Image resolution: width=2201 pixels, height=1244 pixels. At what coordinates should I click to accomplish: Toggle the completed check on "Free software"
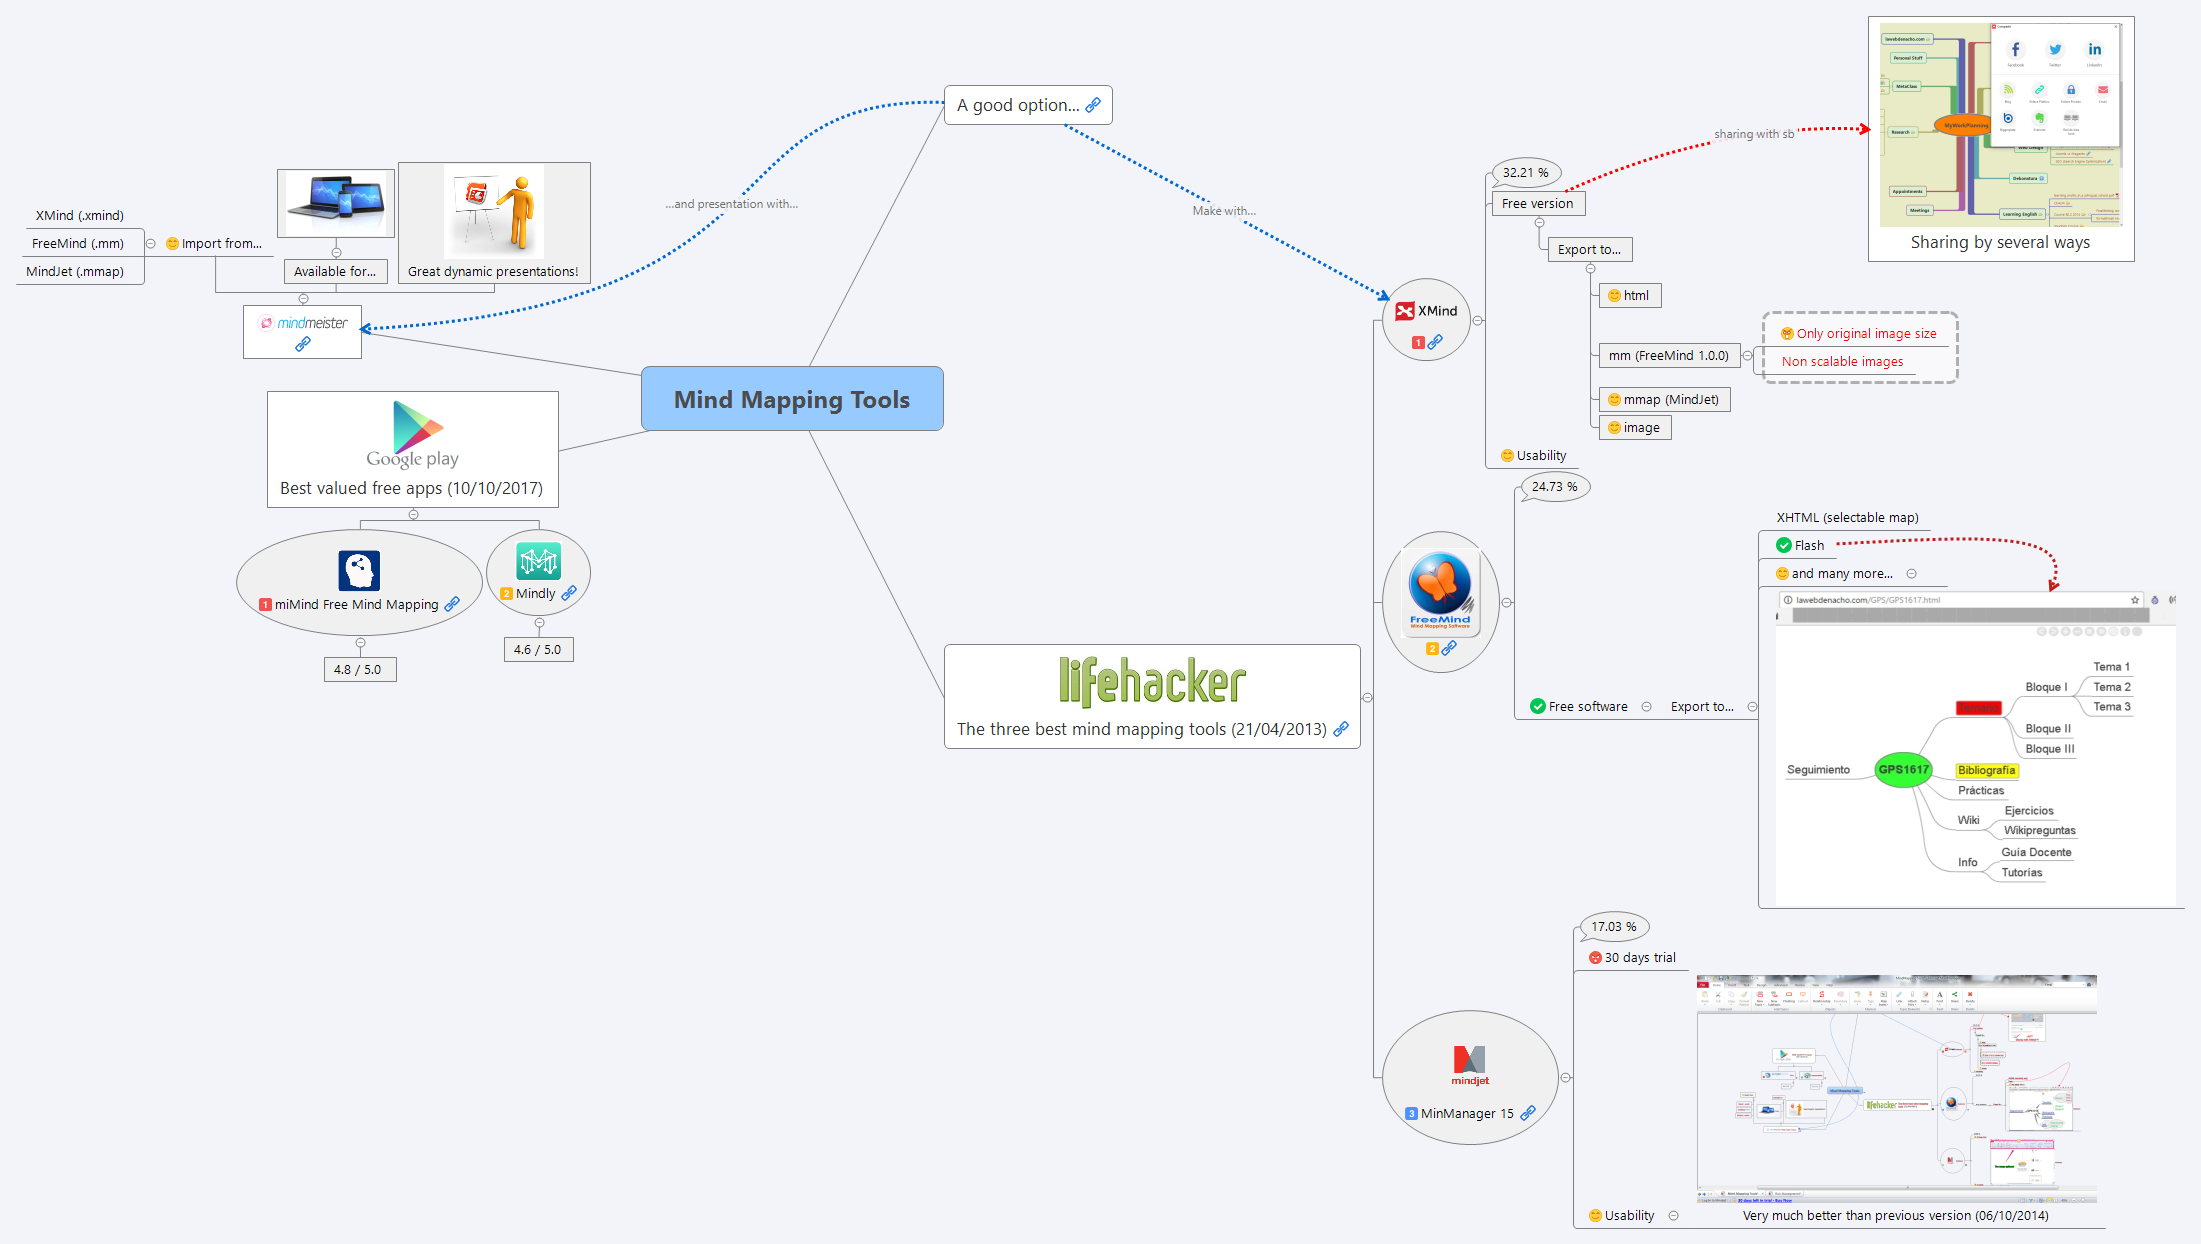point(1537,706)
